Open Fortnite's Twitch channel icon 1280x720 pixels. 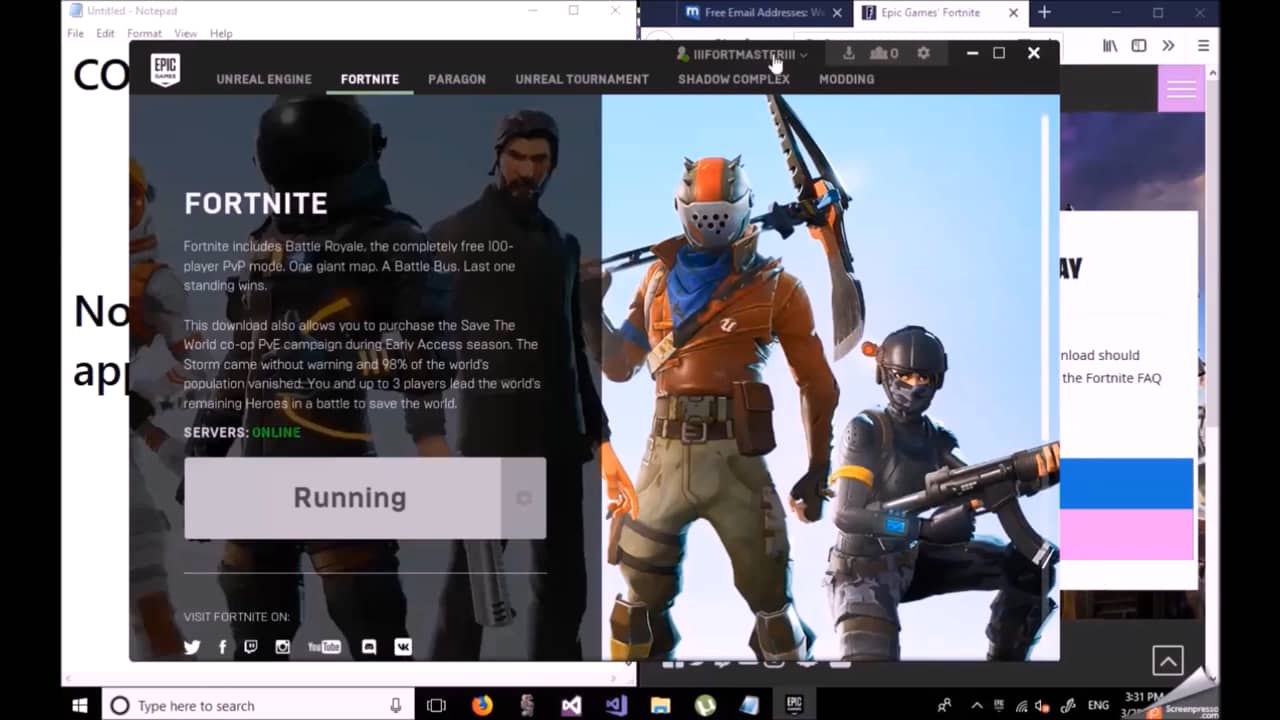click(251, 647)
